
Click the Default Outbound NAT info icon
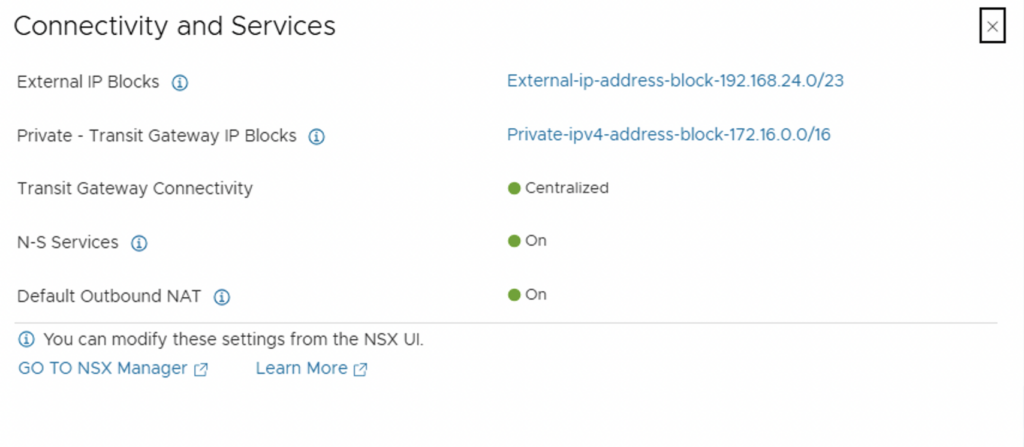[222, 297]
